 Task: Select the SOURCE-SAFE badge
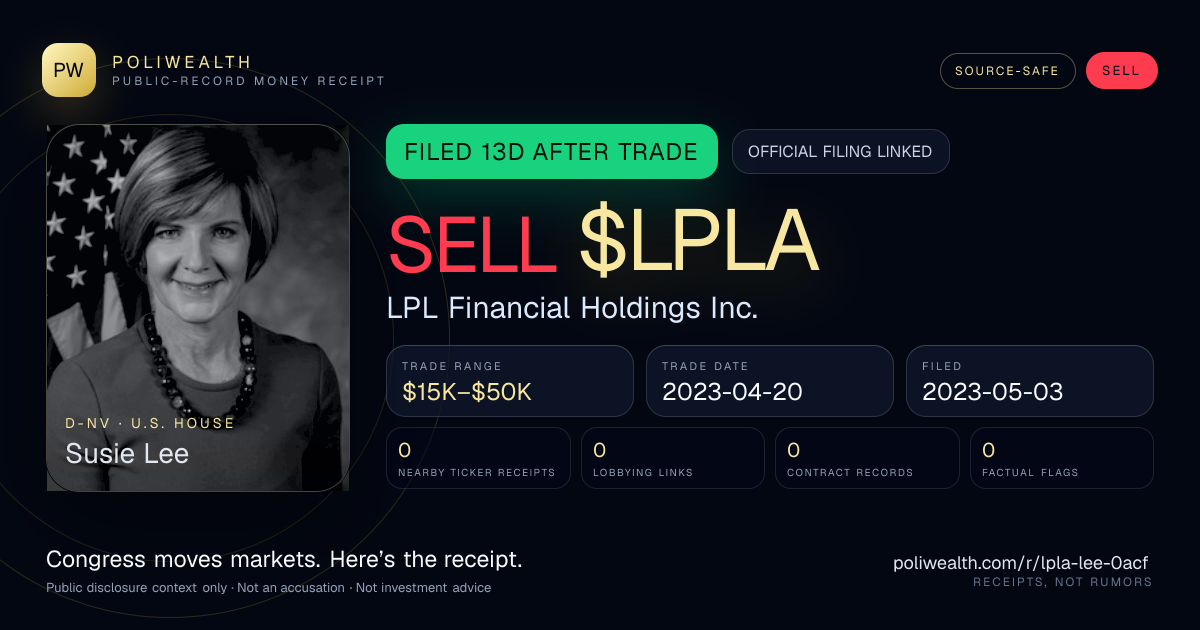pos(1007,71)
